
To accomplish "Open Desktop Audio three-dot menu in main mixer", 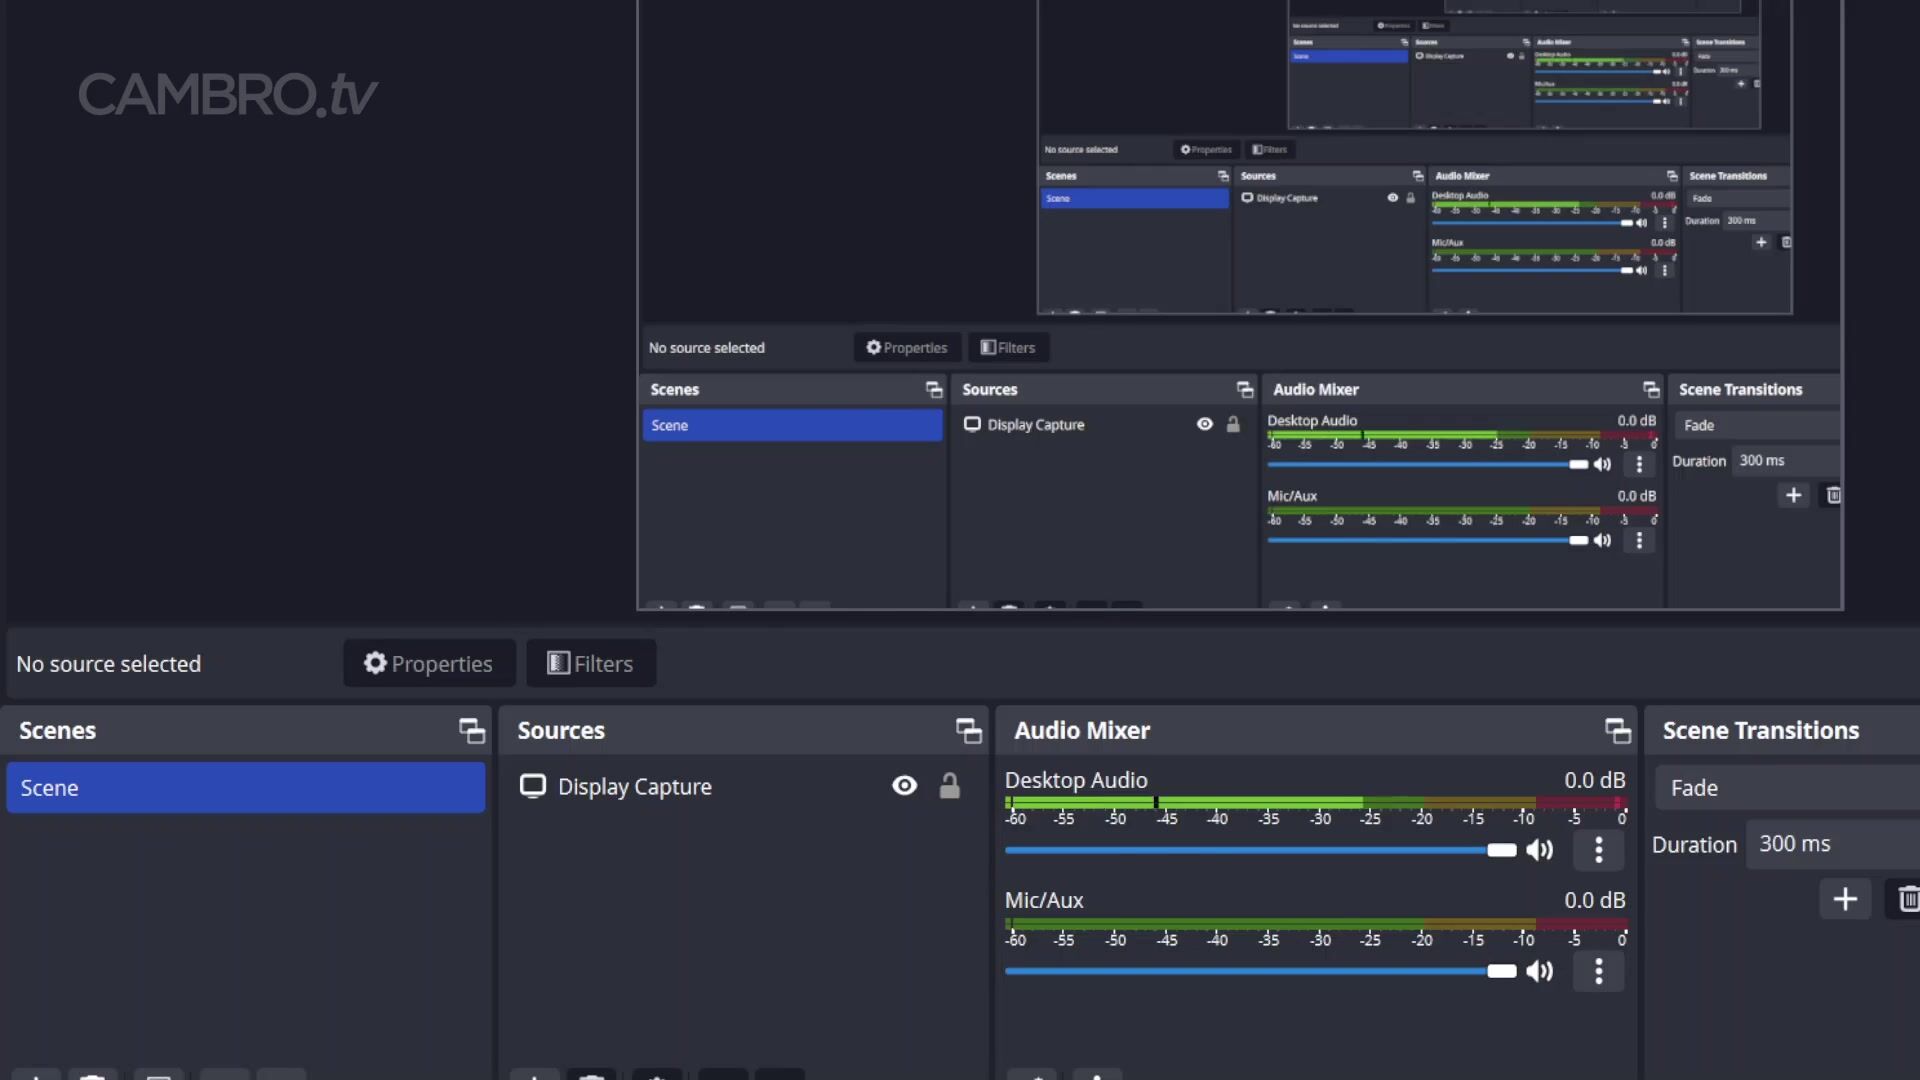I will click(1599, 850).
